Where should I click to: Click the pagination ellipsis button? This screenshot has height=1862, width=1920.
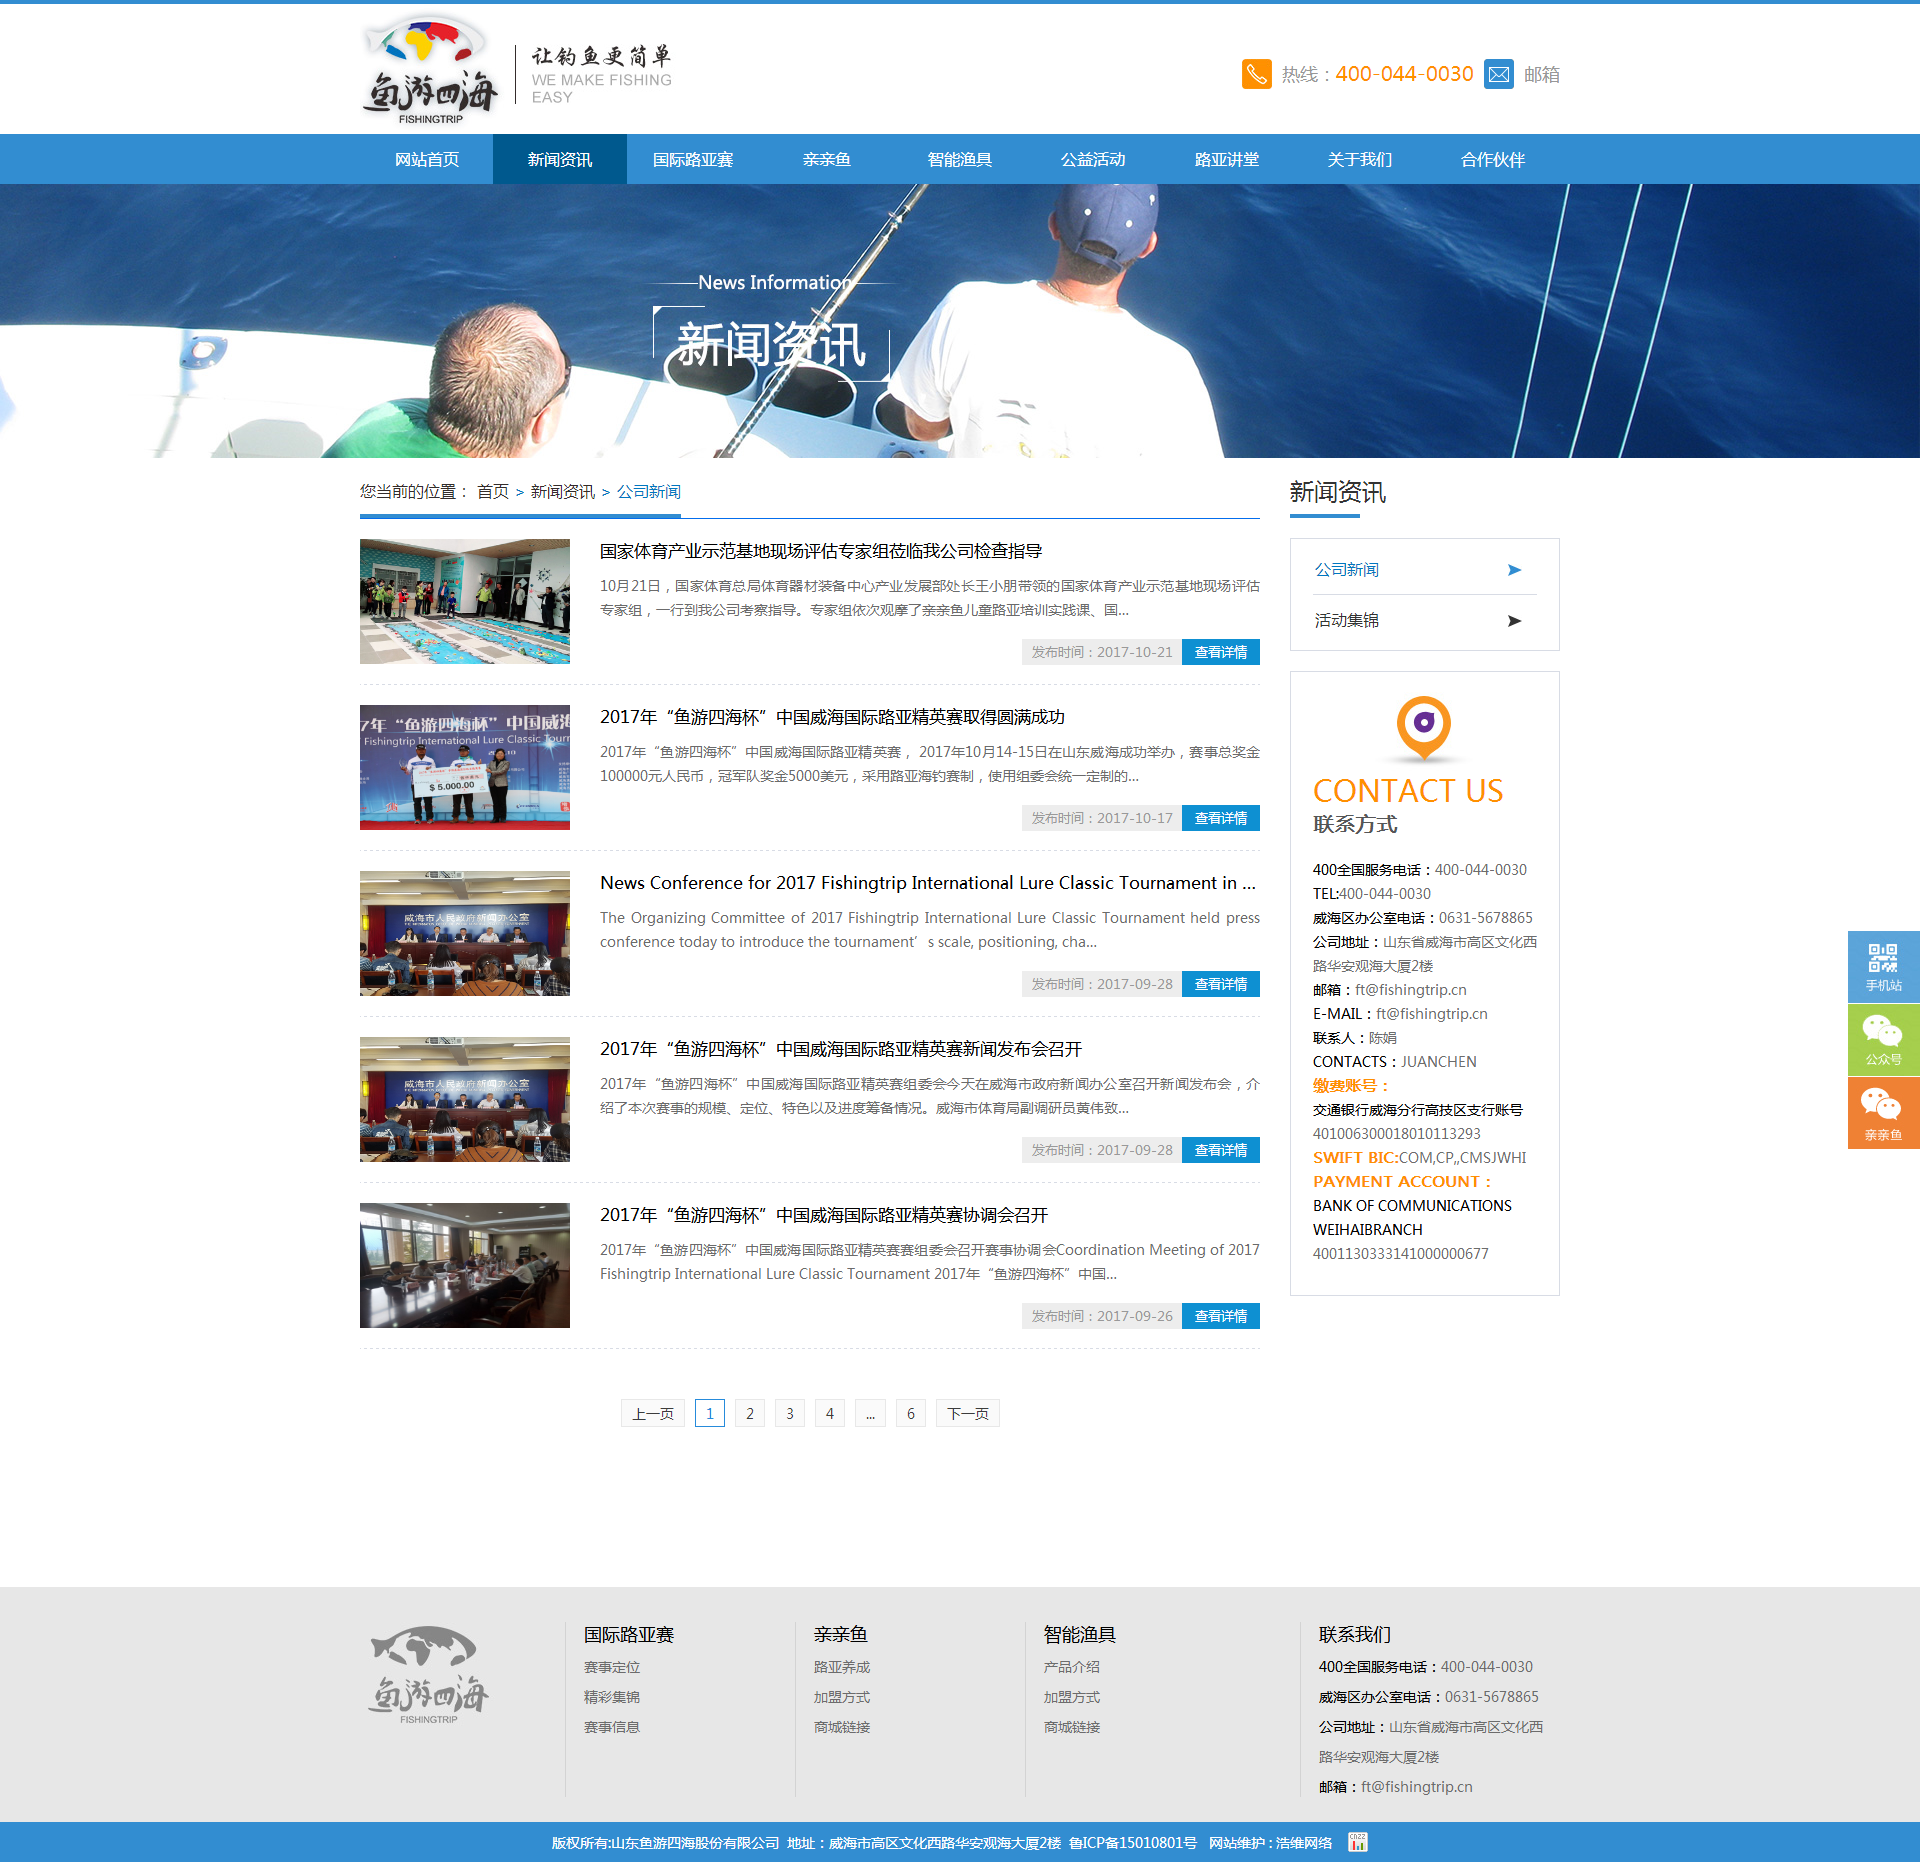pos(870,1413)
